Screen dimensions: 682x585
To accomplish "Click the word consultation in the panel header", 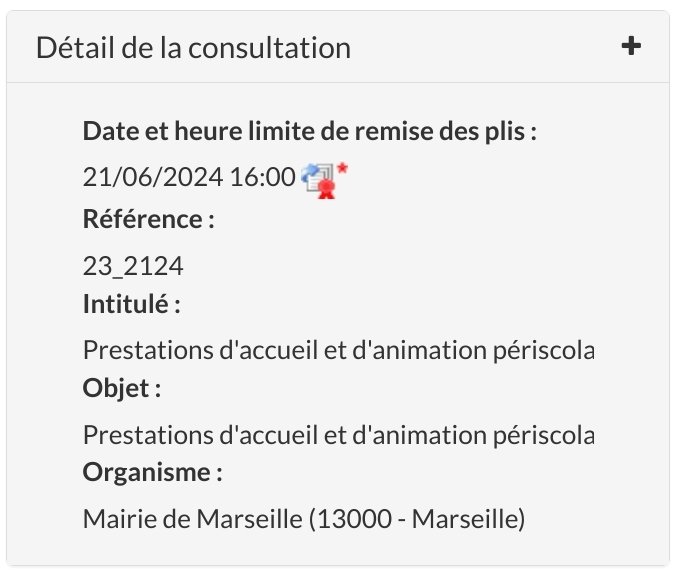I will 269,47.
